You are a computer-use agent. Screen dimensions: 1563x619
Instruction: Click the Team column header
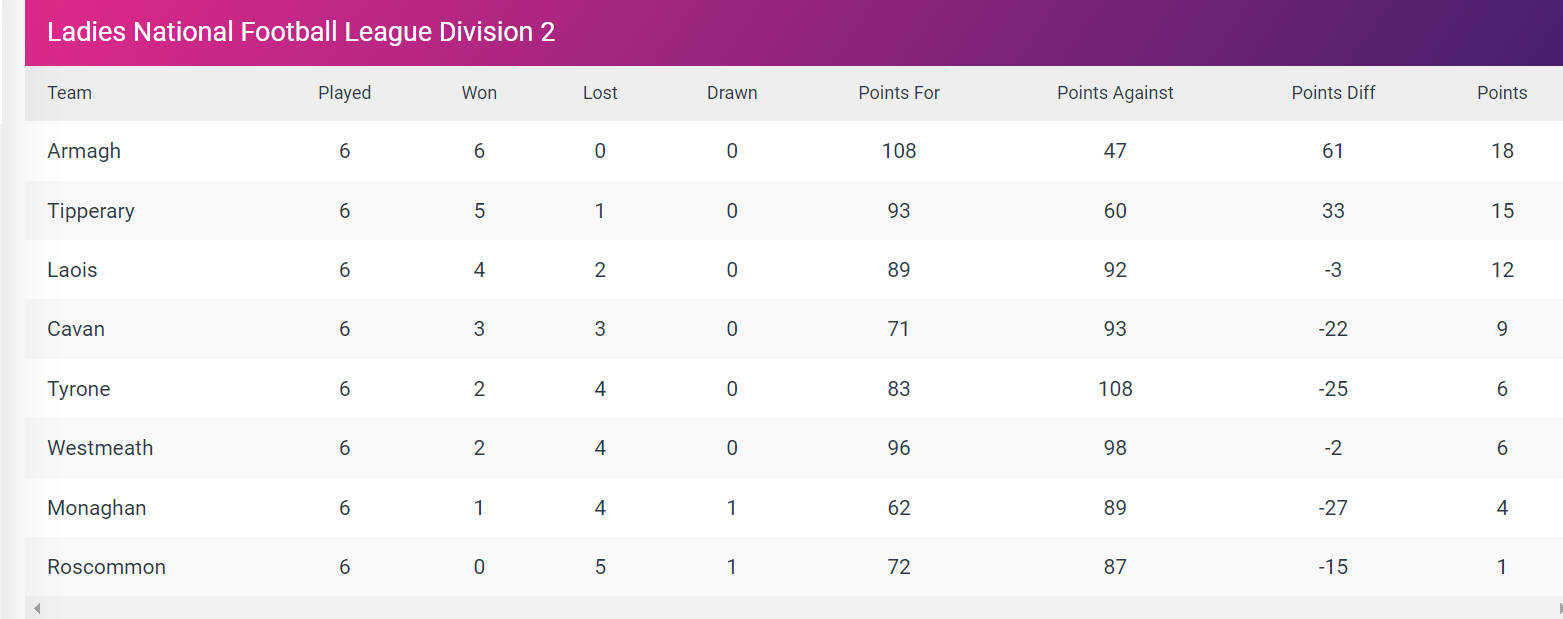click(70, 93)
